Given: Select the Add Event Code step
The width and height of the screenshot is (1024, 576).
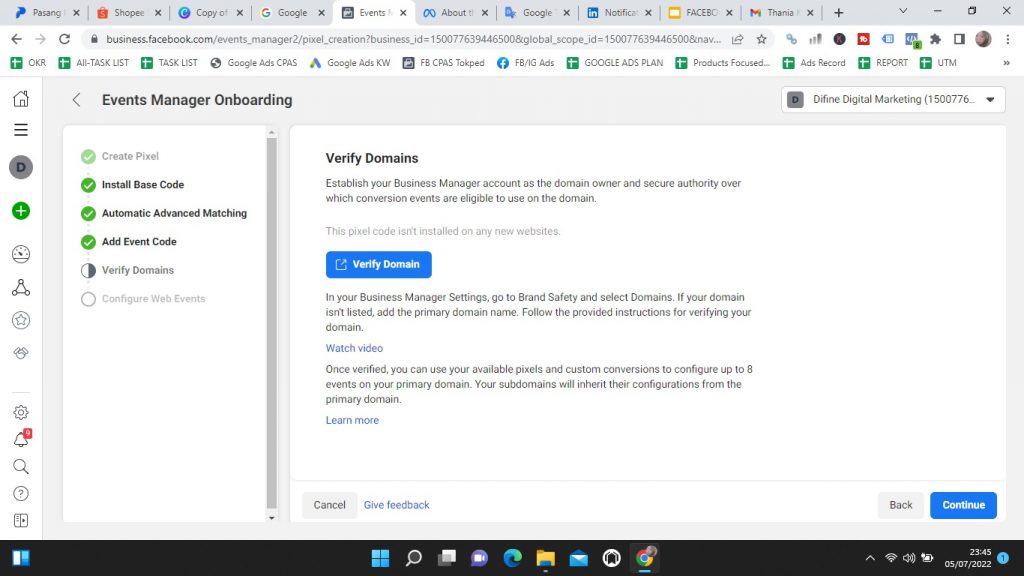Looking at the screenshot, I should point(139,242).
